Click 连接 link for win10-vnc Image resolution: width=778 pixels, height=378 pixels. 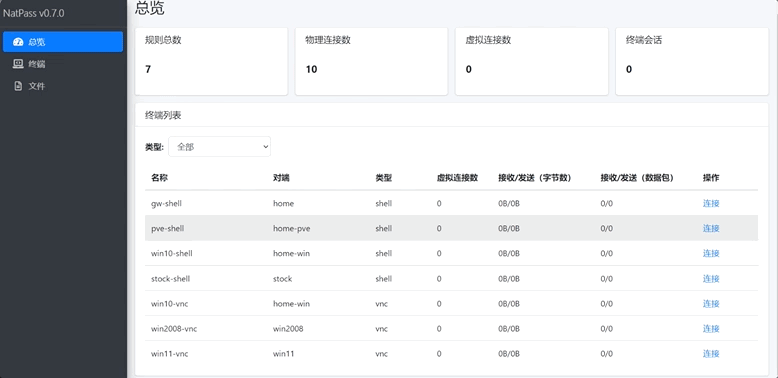point(711,304)
